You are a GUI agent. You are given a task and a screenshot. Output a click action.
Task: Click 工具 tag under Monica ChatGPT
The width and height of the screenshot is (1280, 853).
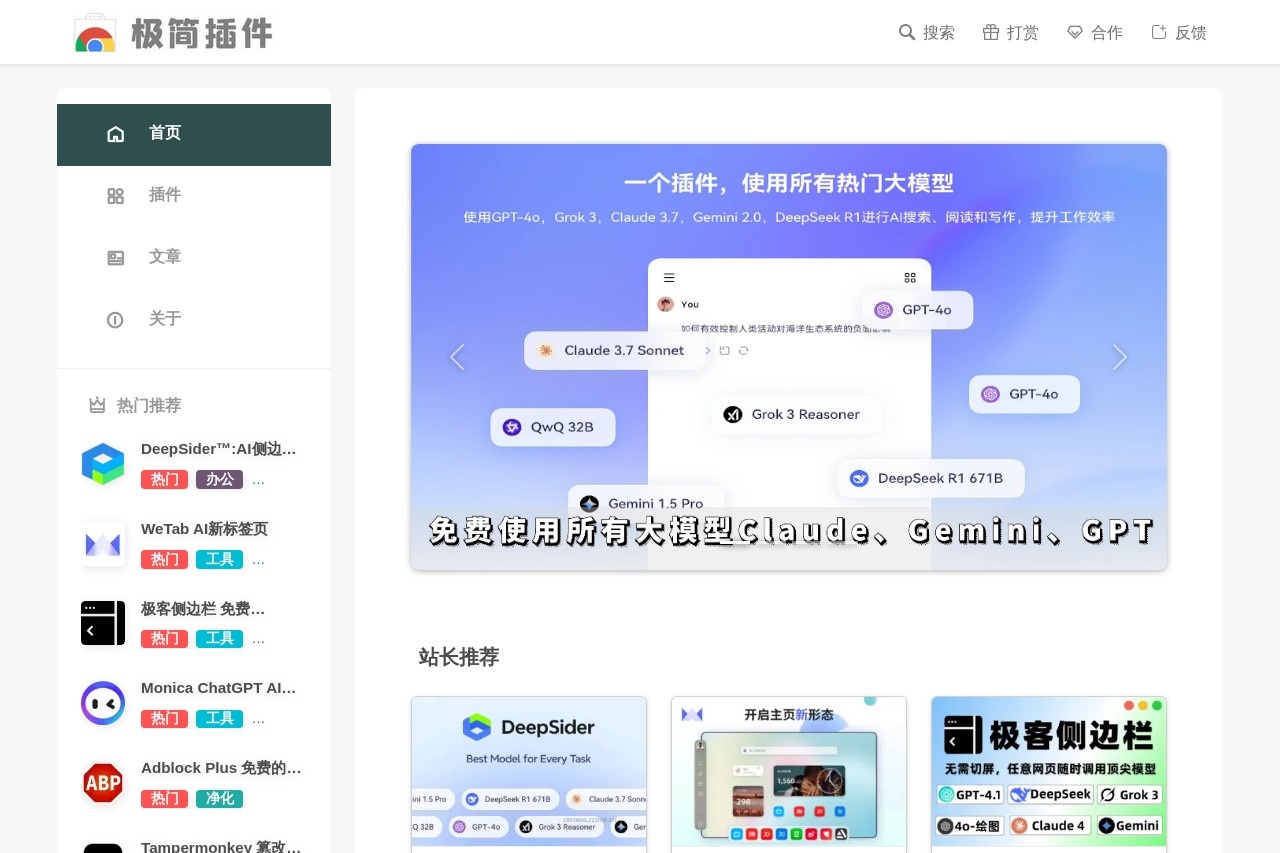pos(219,718)
